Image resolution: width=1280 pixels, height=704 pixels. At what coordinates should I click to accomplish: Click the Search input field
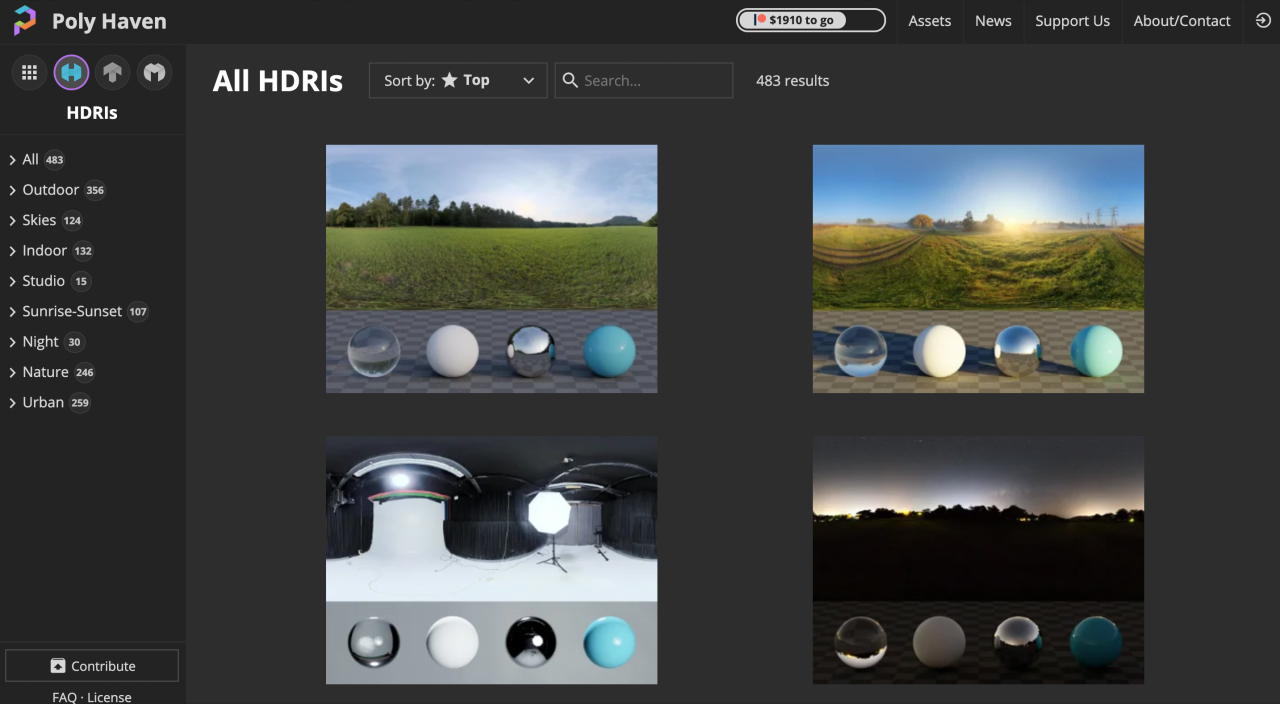644,80
